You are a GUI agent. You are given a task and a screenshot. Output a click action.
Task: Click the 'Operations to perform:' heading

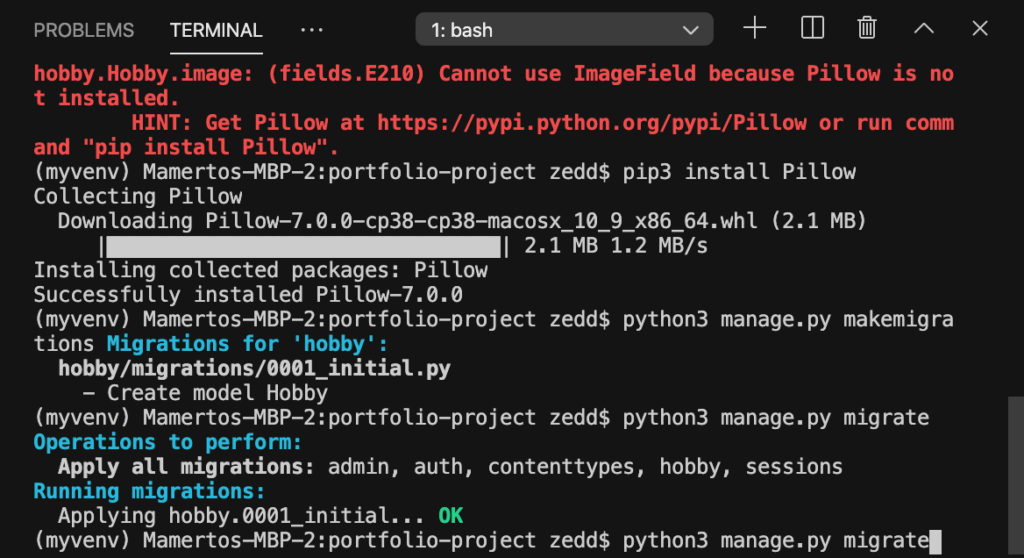[167, 442]
